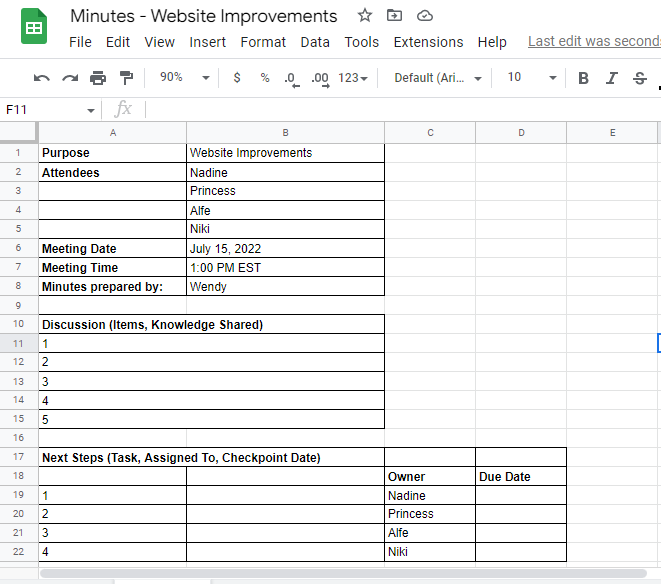Select the Next Steps header cell
661x584 pixels.
click(212, 457)
